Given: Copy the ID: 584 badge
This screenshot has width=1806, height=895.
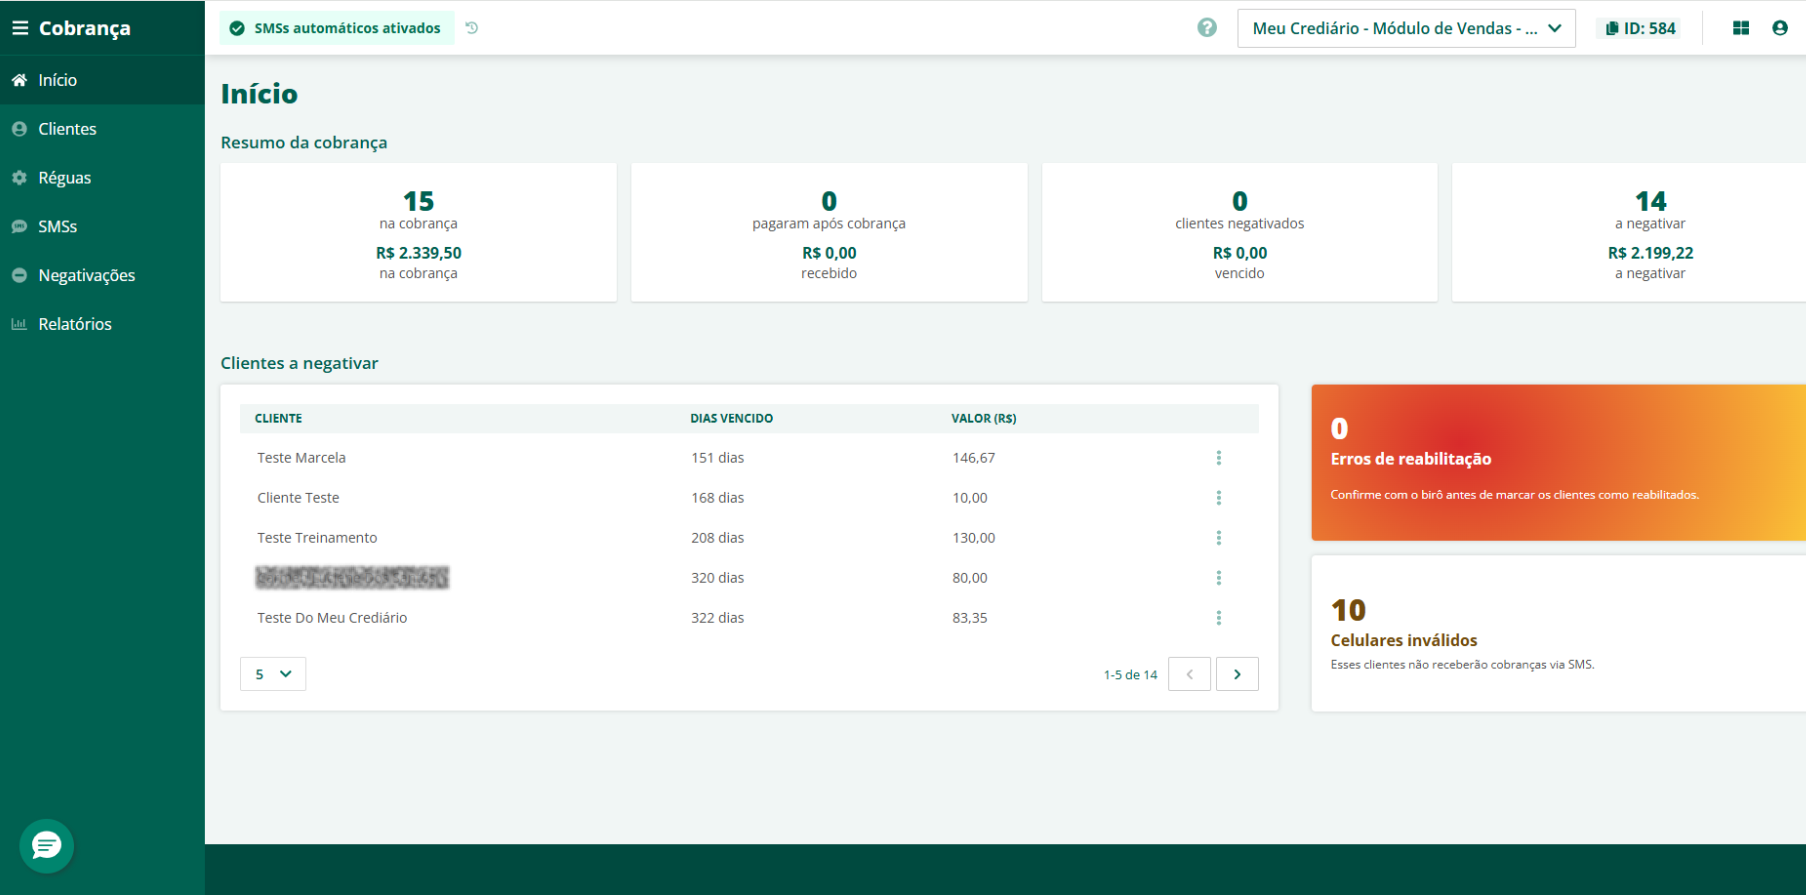Looking at the screenshot, I should tap(1640, 28).
